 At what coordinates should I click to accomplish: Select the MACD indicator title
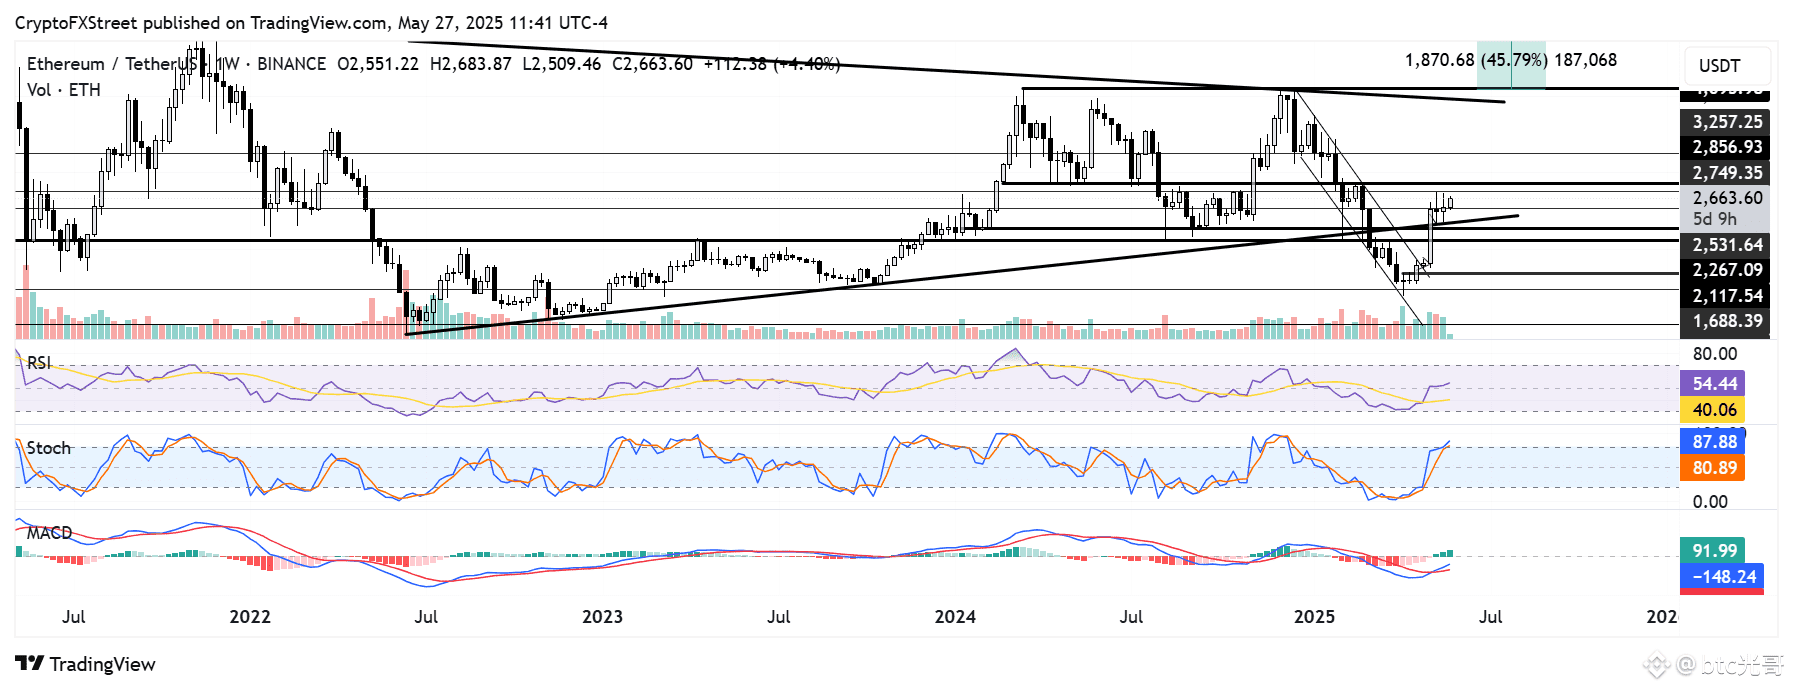[x=49, y=532]
